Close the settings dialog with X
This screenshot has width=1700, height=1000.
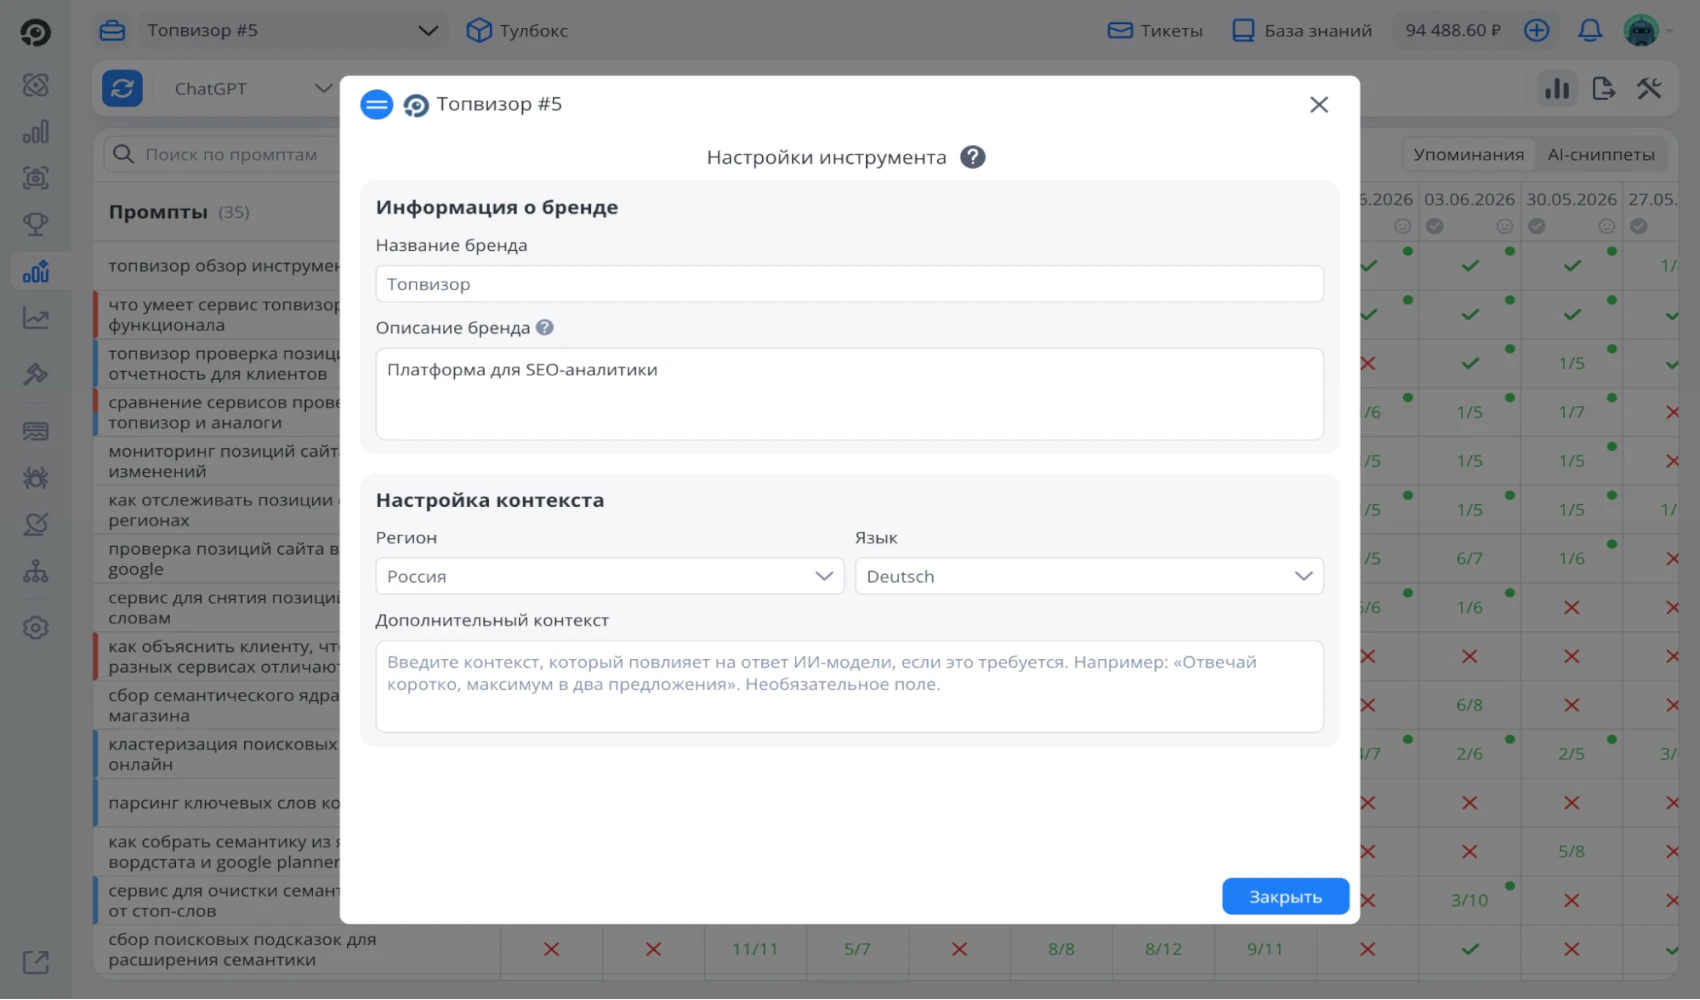1319,104
